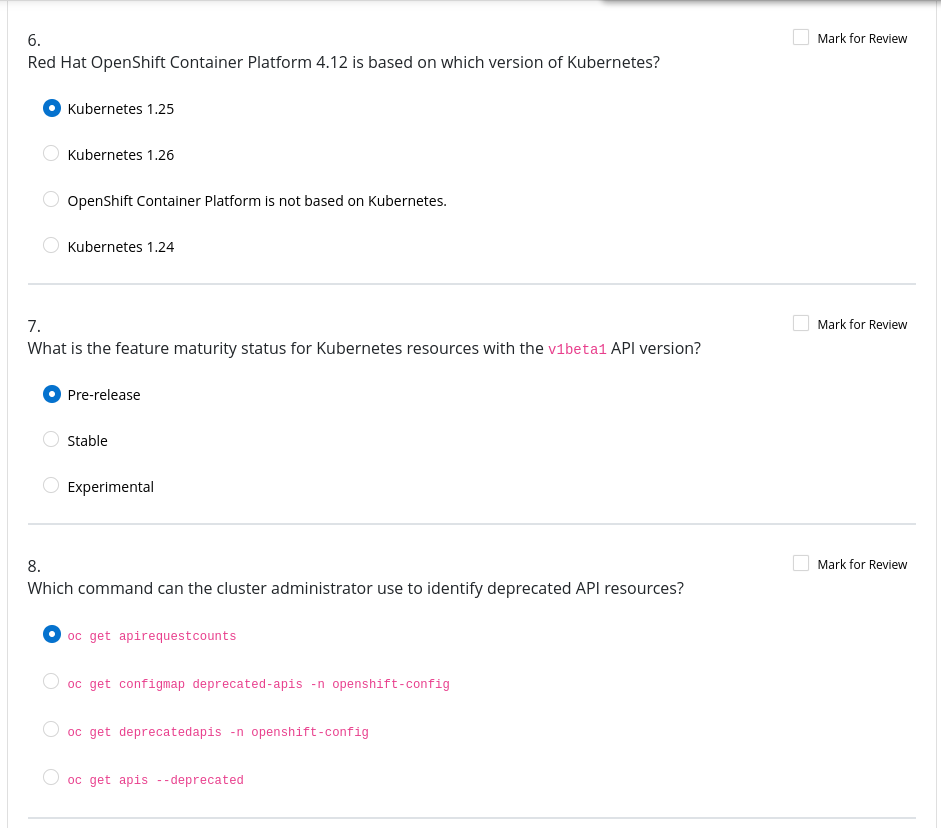Select the Kubernetes 1.25 answer
The height and width of the screenshot is (828, 941).
tap(52, 108)
